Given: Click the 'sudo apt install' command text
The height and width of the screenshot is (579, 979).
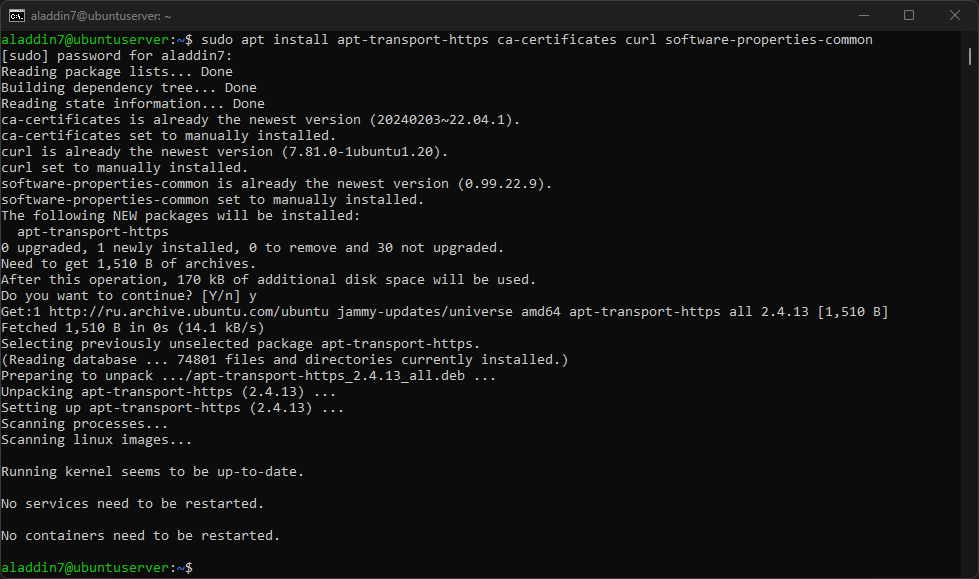Looking at the screenshot, I should 264,40.
